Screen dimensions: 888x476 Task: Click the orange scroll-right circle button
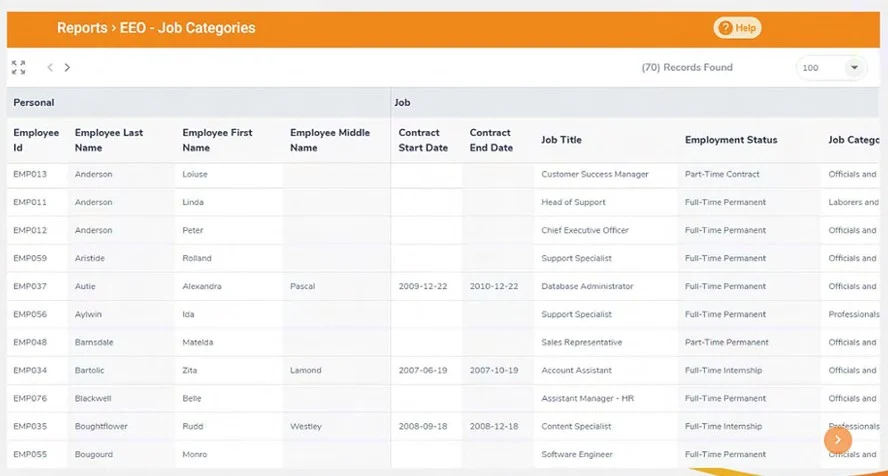coord(838,440)
